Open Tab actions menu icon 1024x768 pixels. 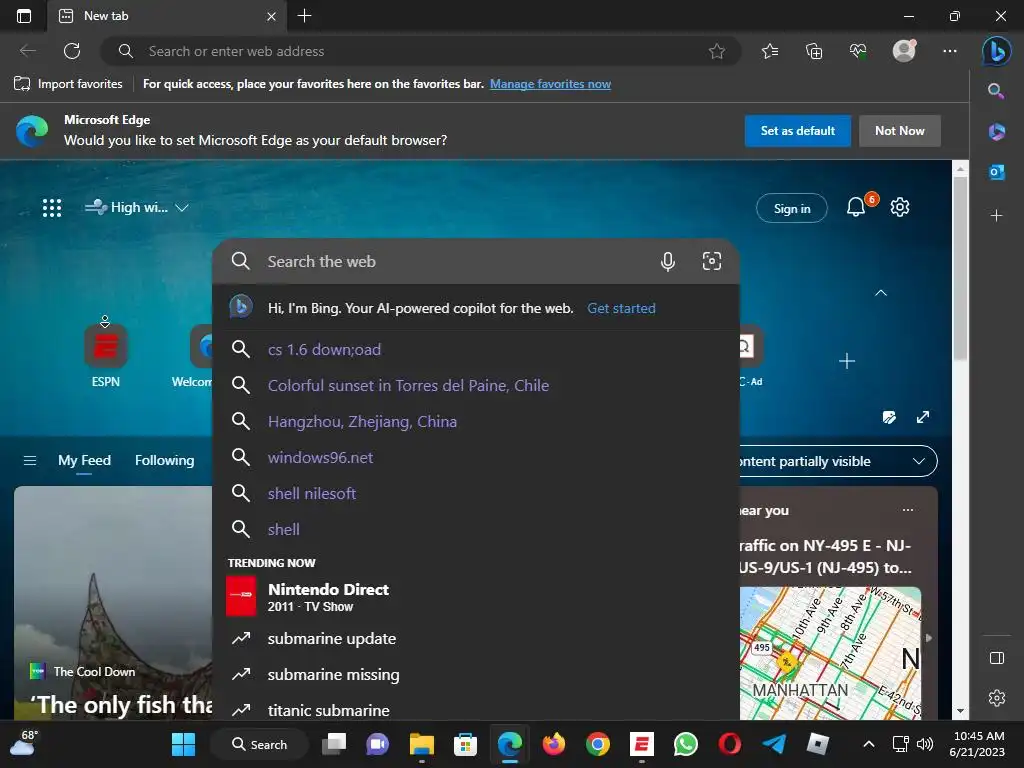[24, 16]
